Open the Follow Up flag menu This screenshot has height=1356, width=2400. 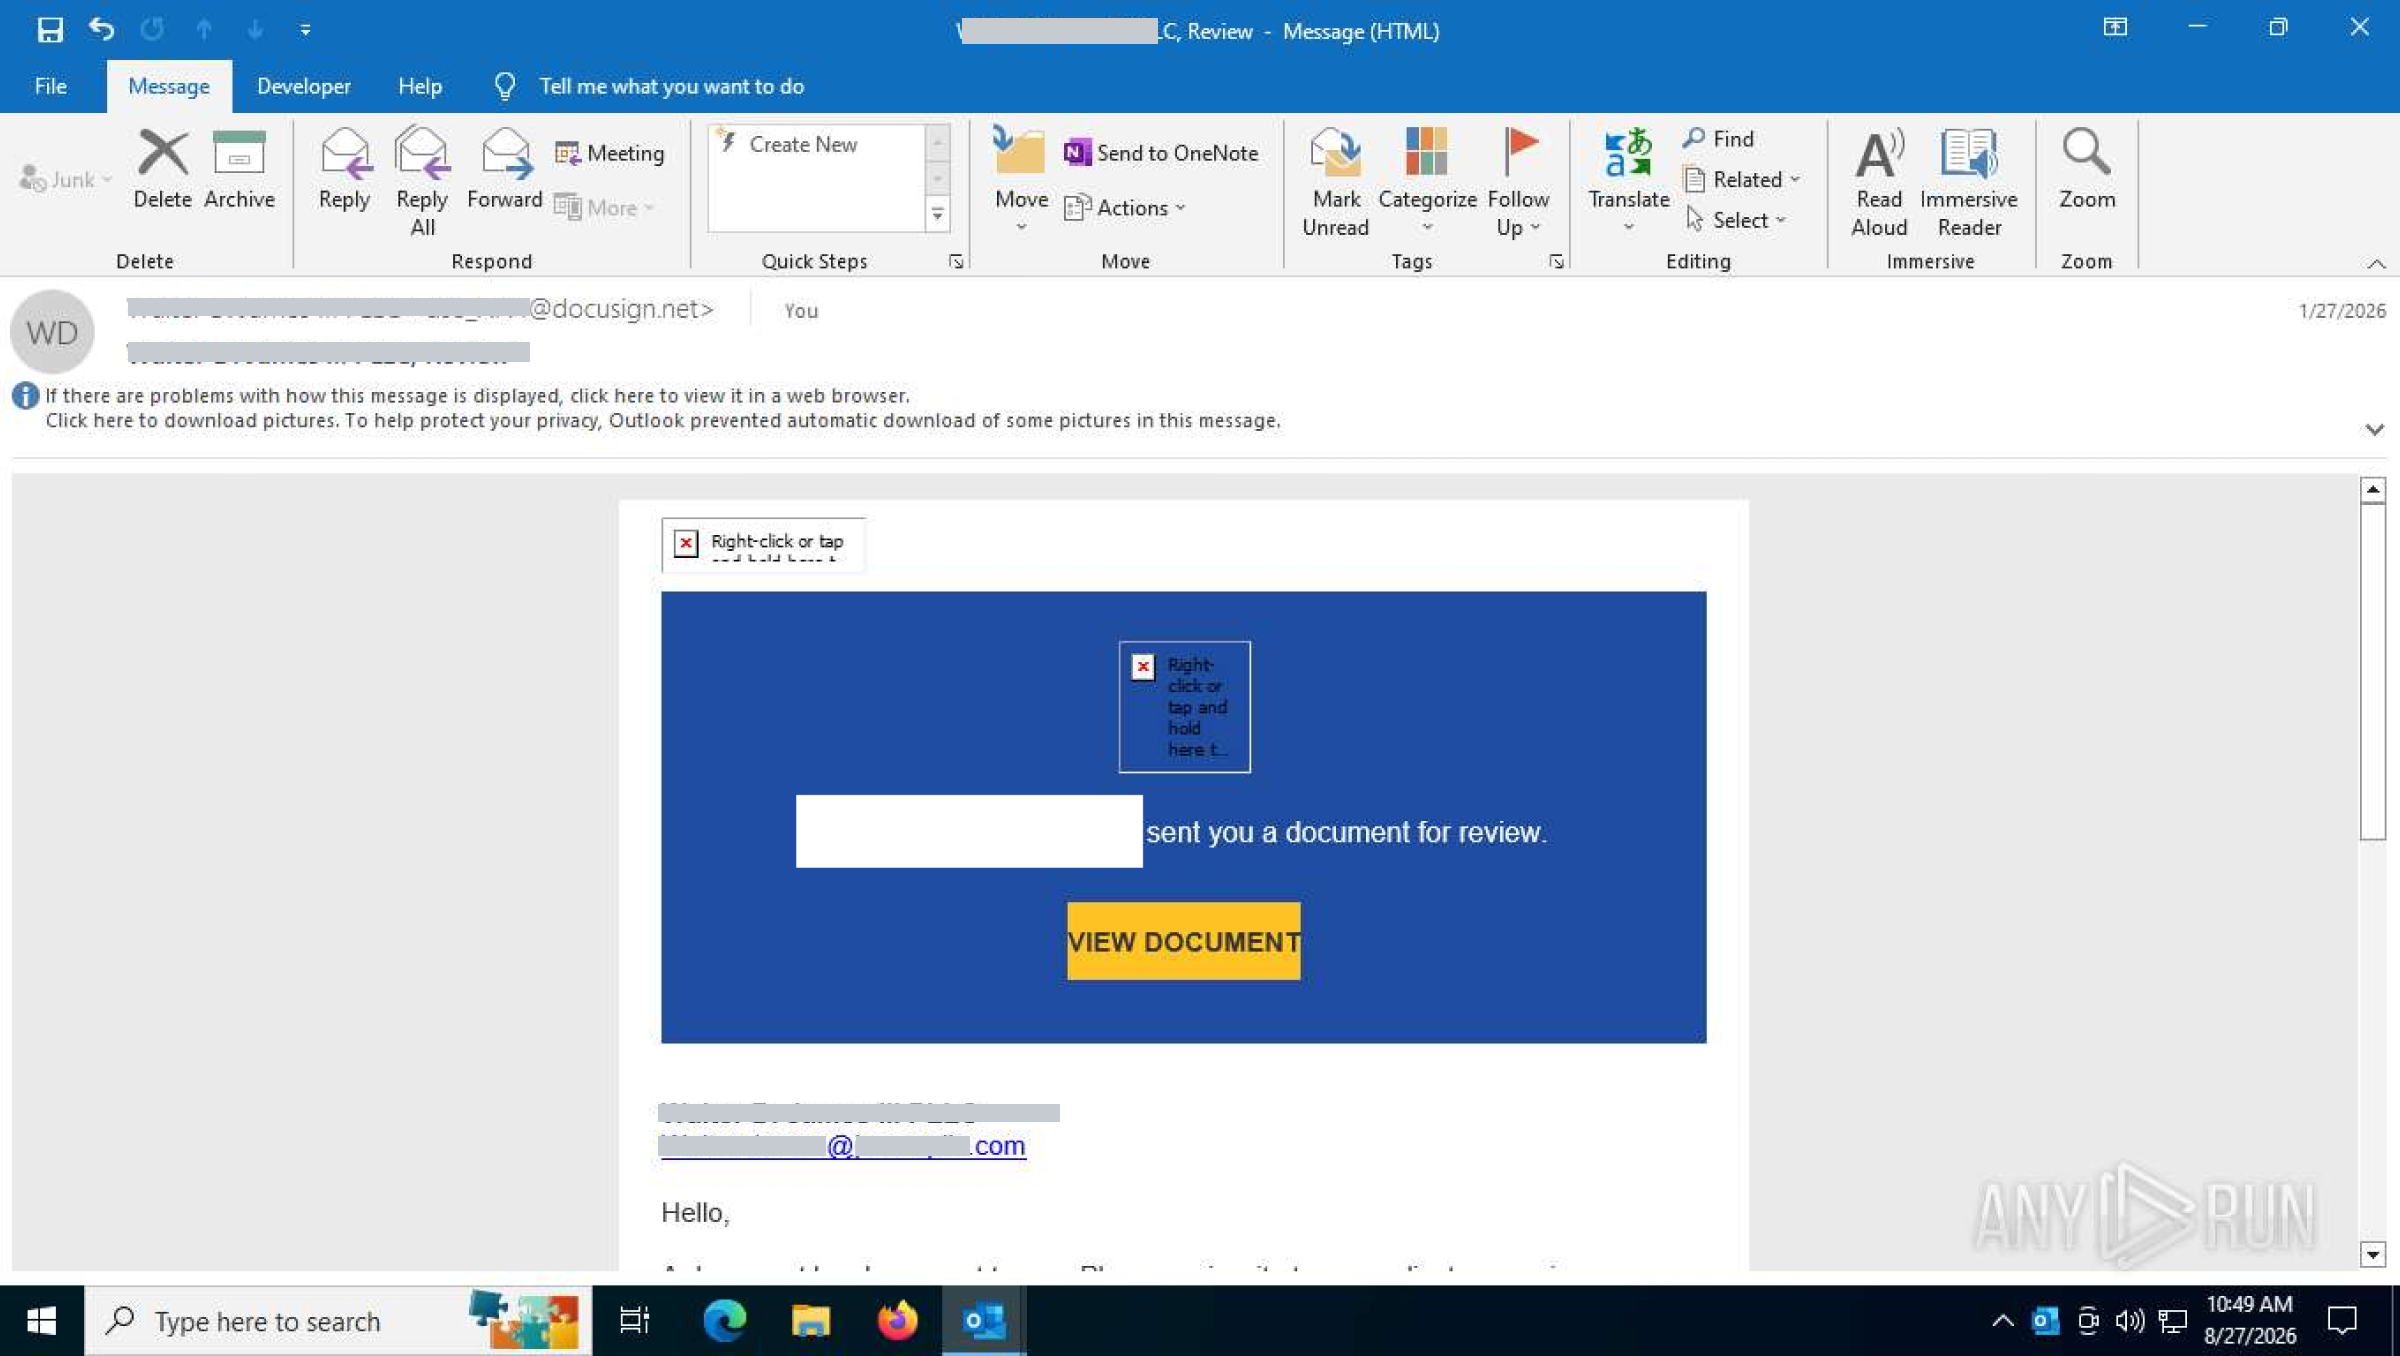pyautogui.click(x=1518, y=182)
